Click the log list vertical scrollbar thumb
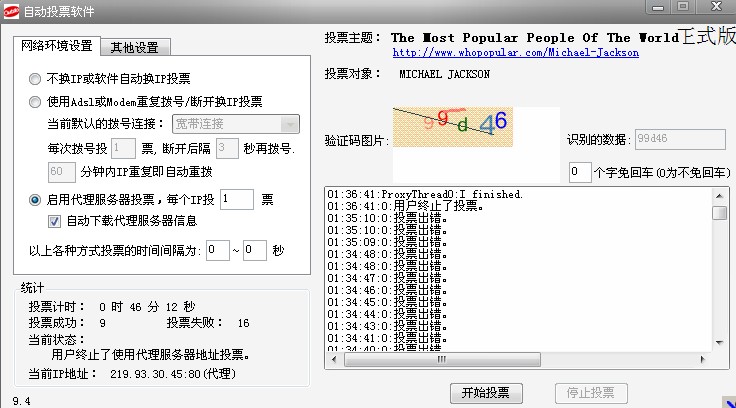Image resolution: width=736 pixels, height=408 pixels. coord(719,213)
